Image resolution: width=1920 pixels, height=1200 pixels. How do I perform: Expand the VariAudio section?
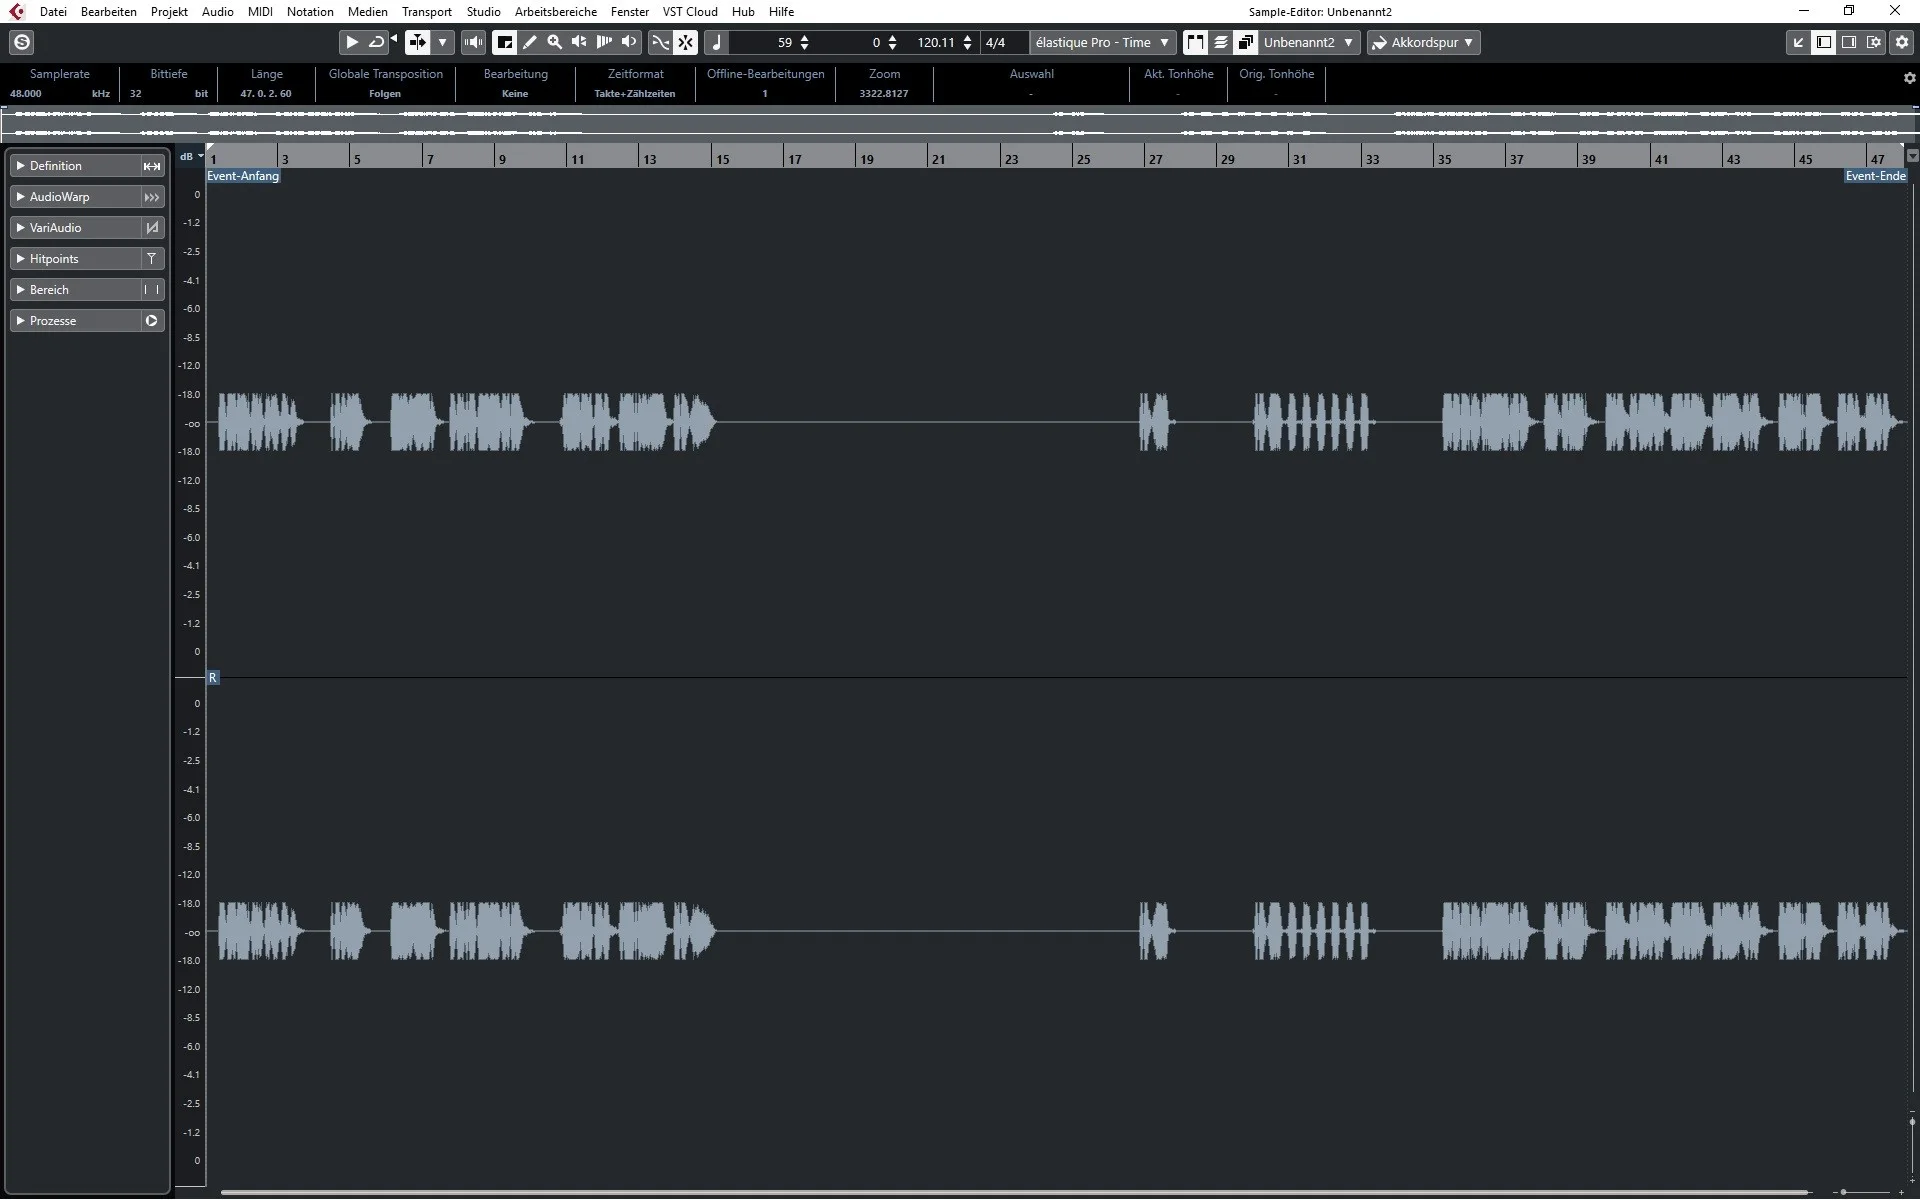pos(75,228)
